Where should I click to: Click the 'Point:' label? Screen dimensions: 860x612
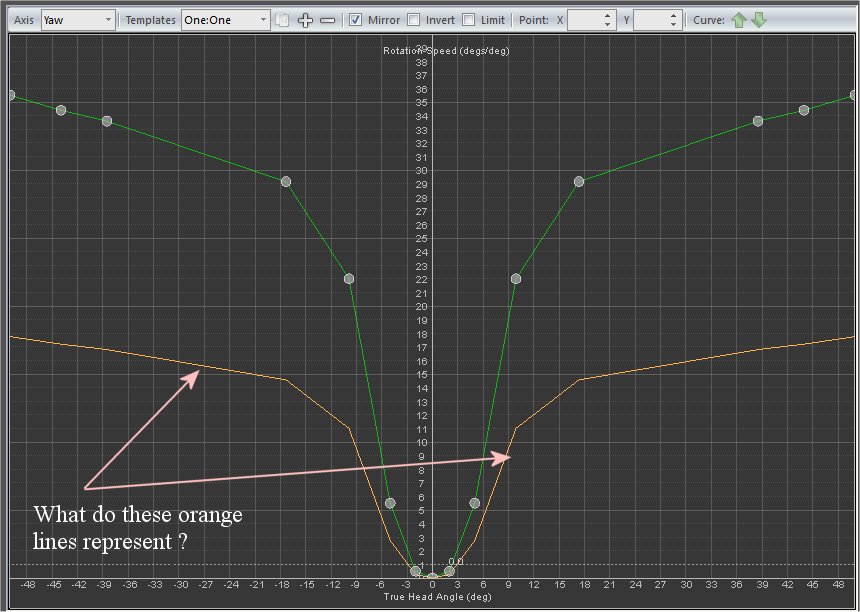534,20
